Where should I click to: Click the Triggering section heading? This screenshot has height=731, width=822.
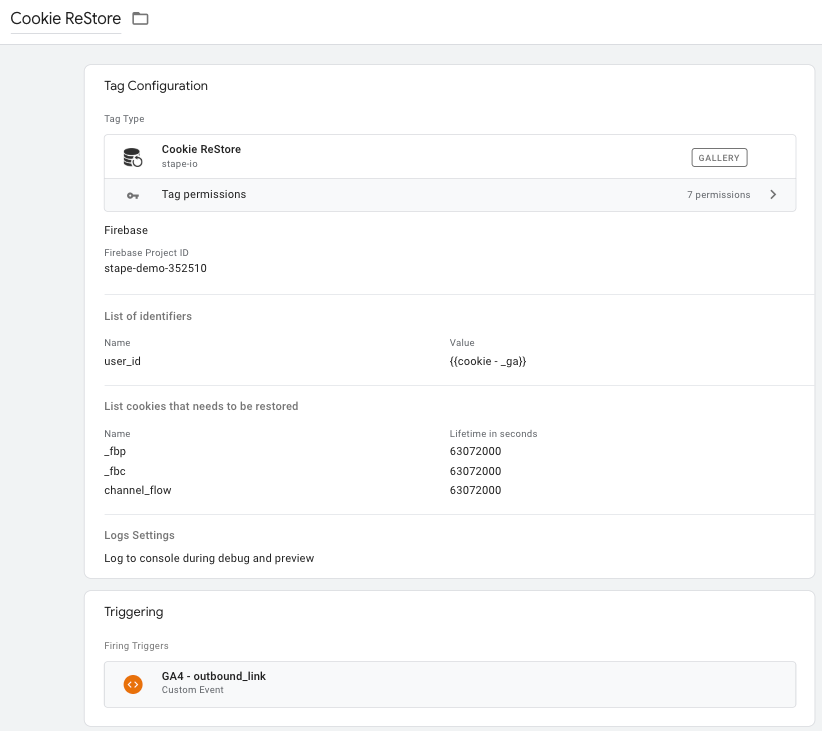134,612
